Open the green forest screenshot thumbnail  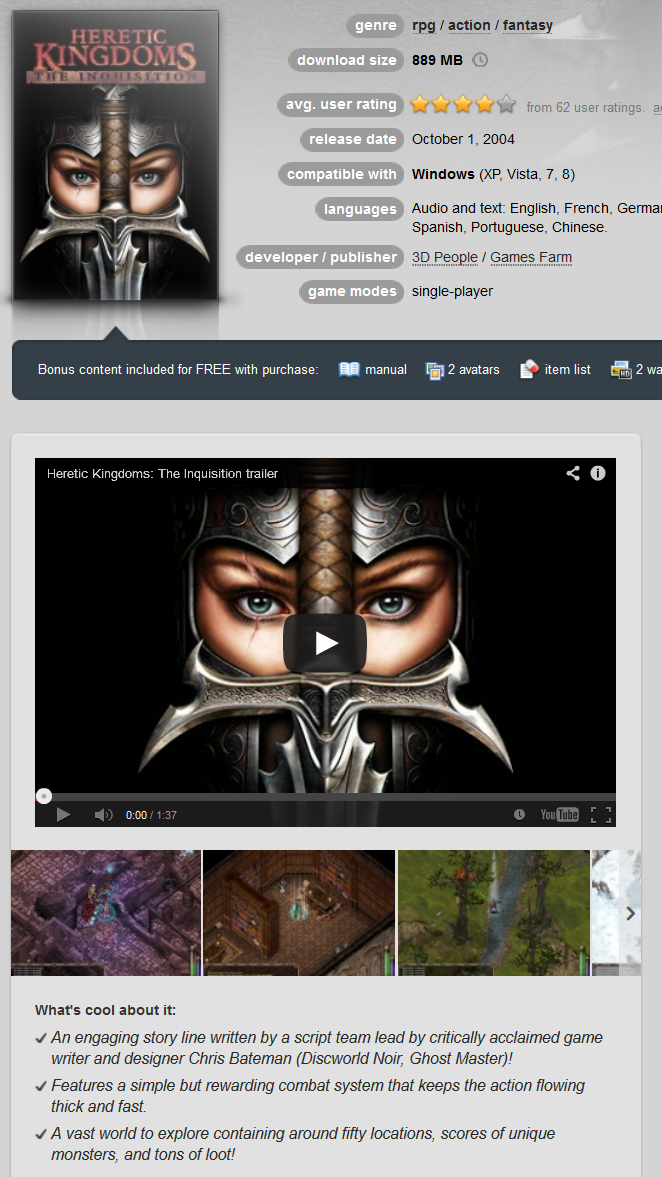494,913
